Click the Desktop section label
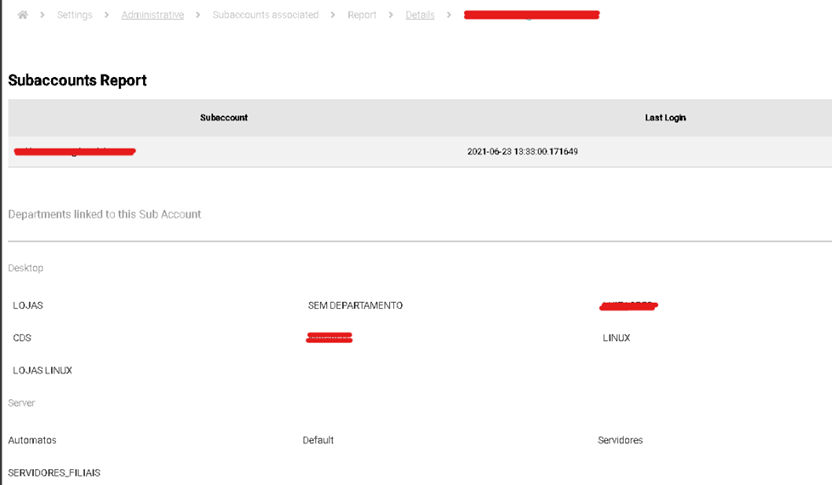 (x=25, y=268)
